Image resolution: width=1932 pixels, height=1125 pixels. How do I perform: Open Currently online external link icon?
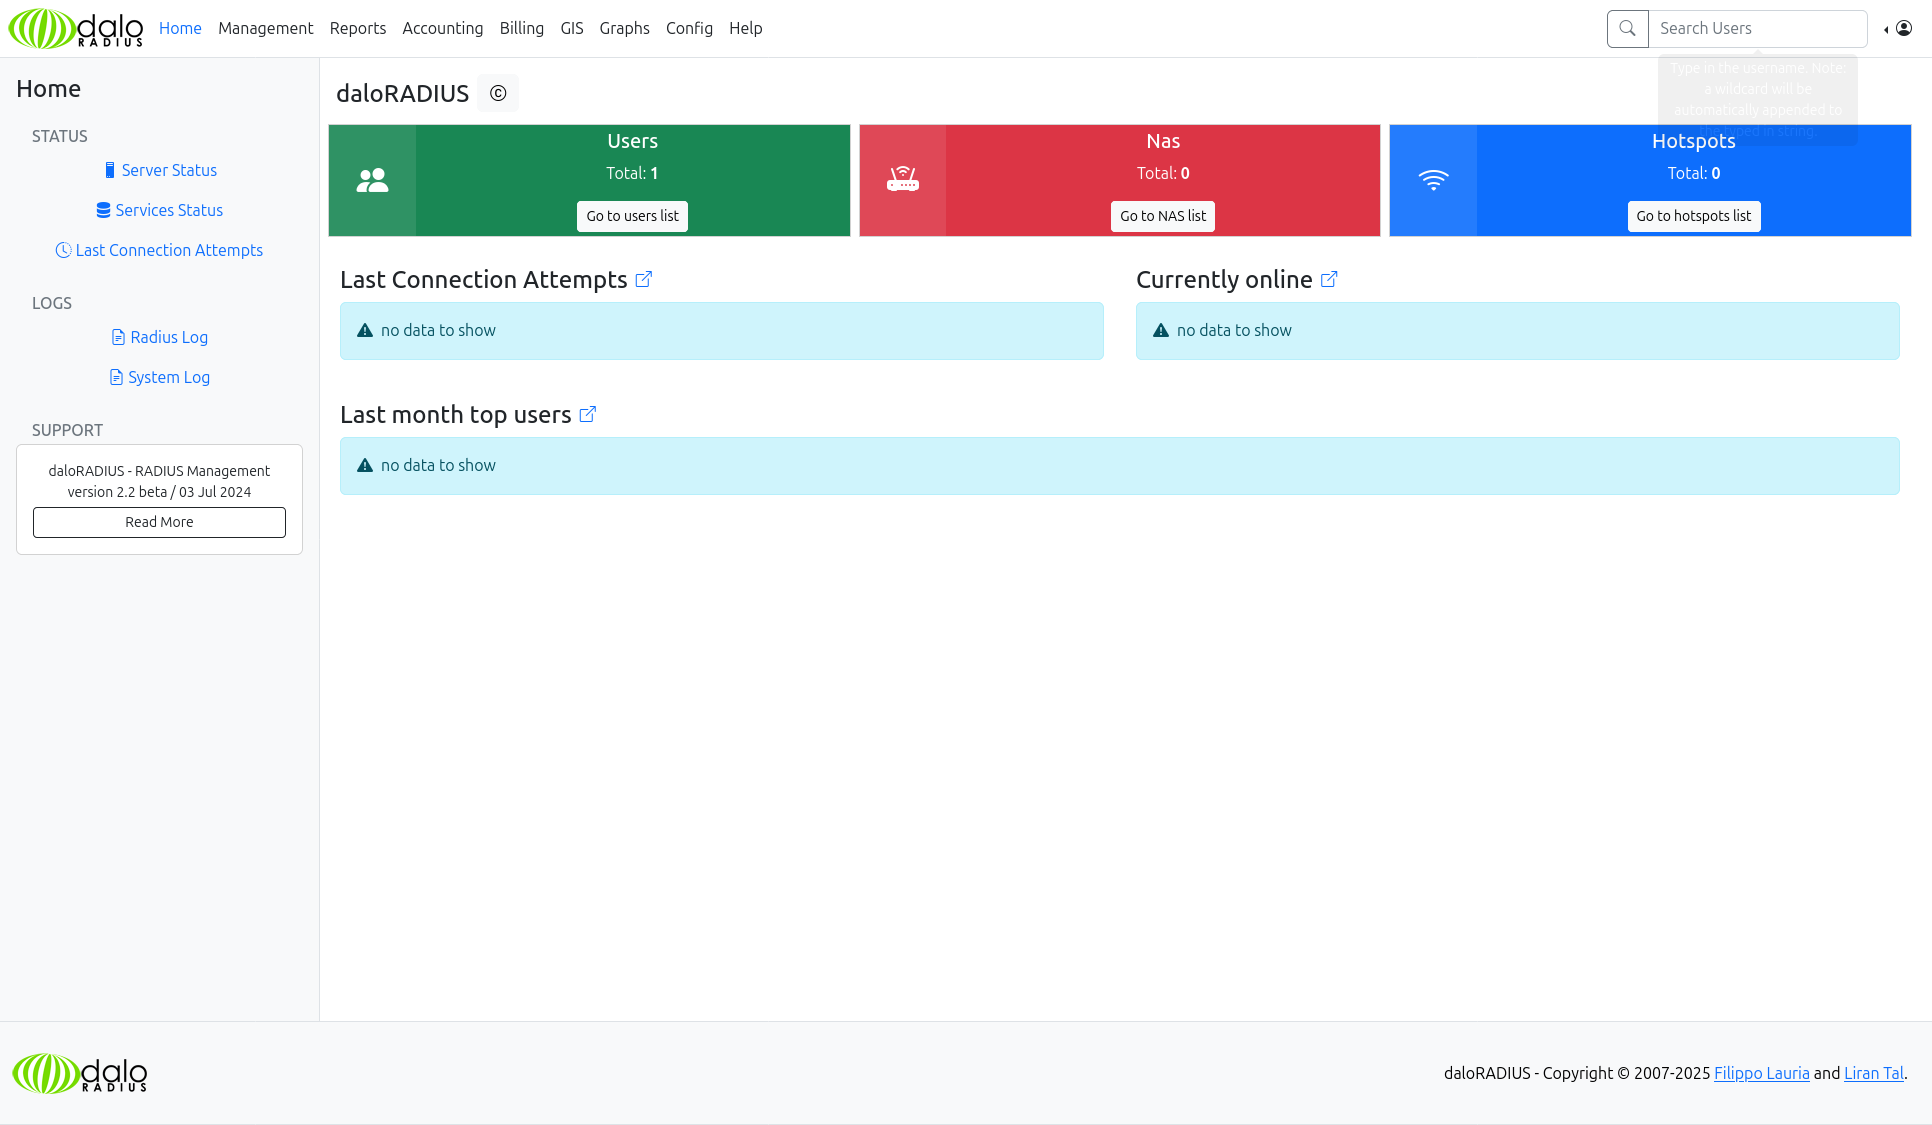(1329, 280)
